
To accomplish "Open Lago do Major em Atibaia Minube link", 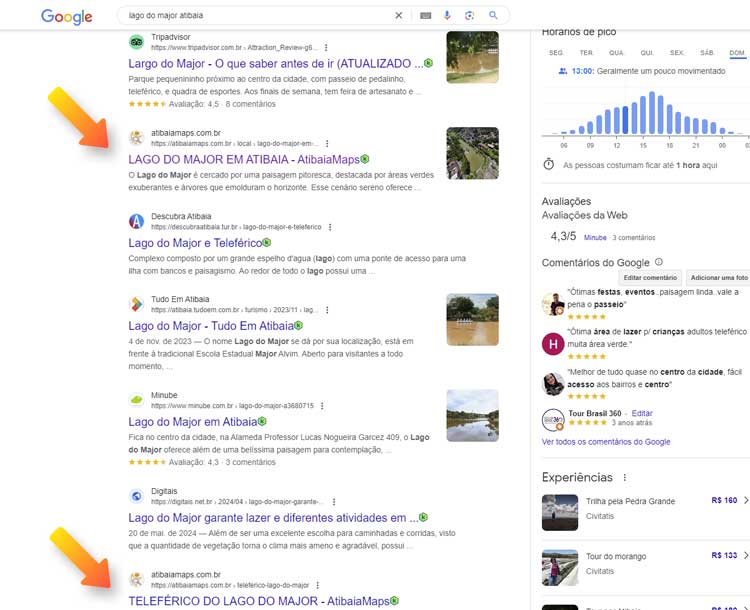I will (x=193, y=421).
